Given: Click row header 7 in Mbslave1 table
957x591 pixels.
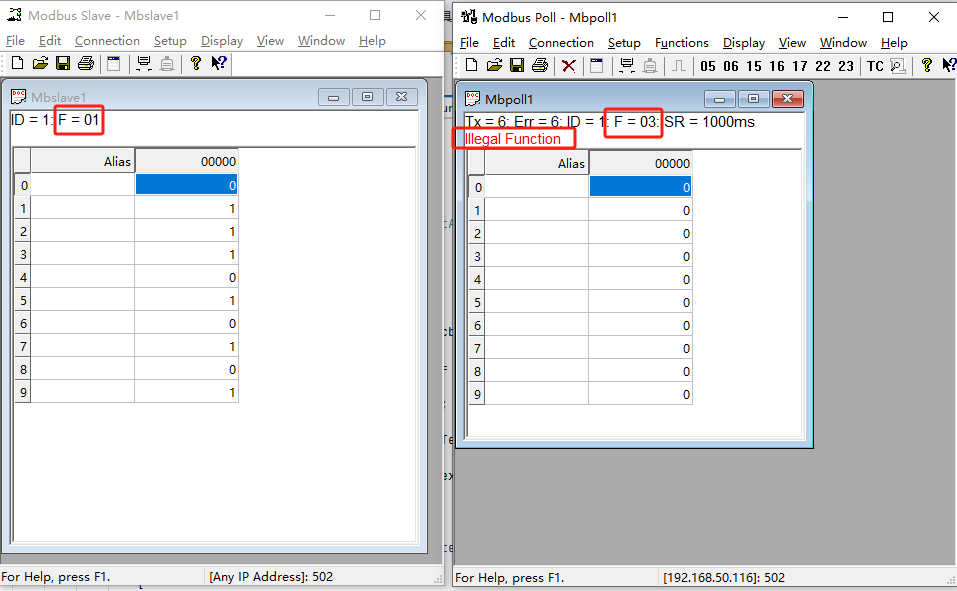Looking at the screenshot, I should (x=23, y=346).
